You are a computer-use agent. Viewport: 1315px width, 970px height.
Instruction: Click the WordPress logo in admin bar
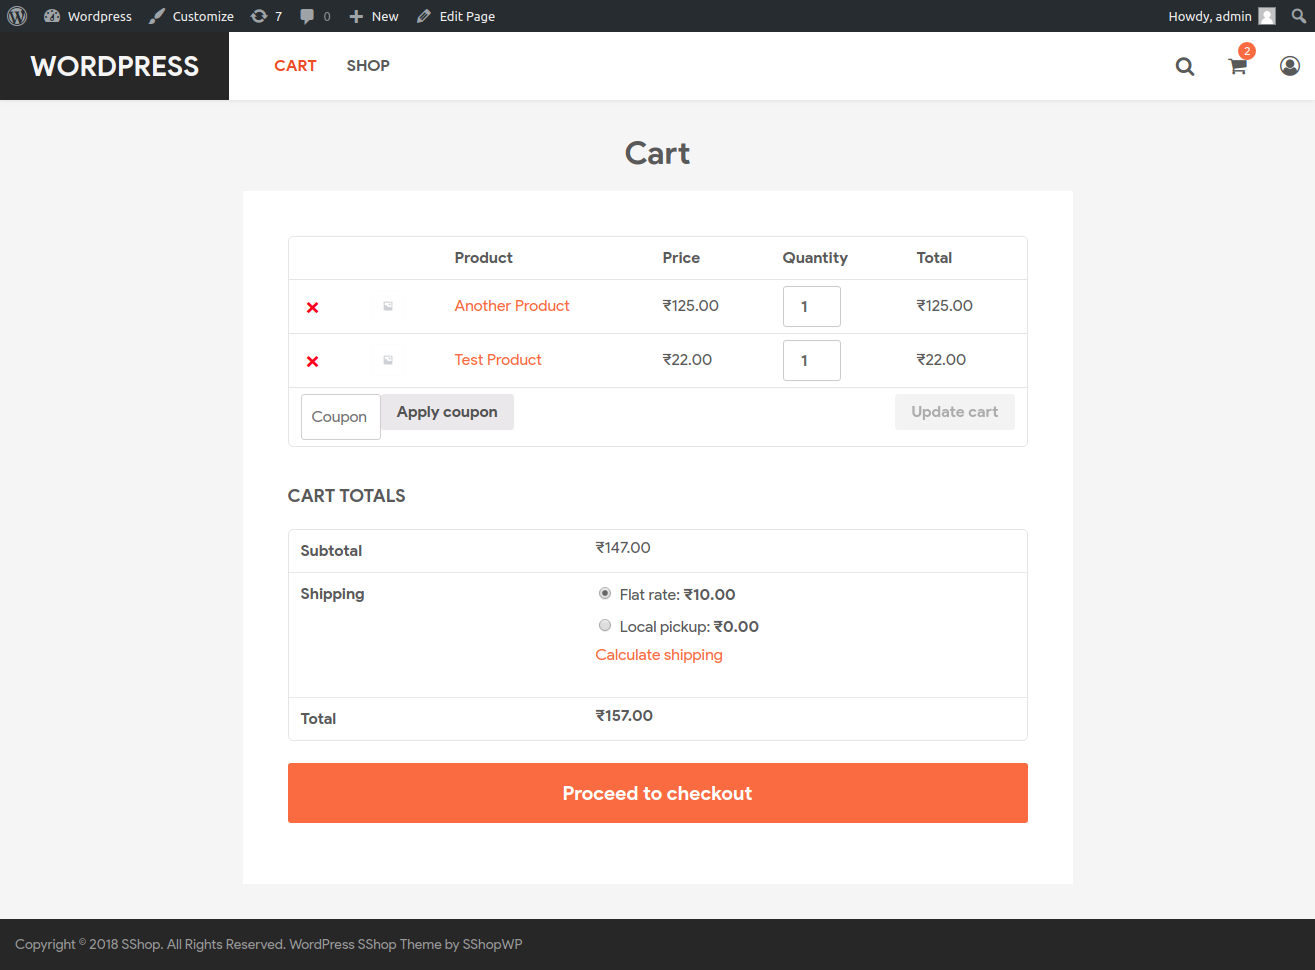coord(17,16)
